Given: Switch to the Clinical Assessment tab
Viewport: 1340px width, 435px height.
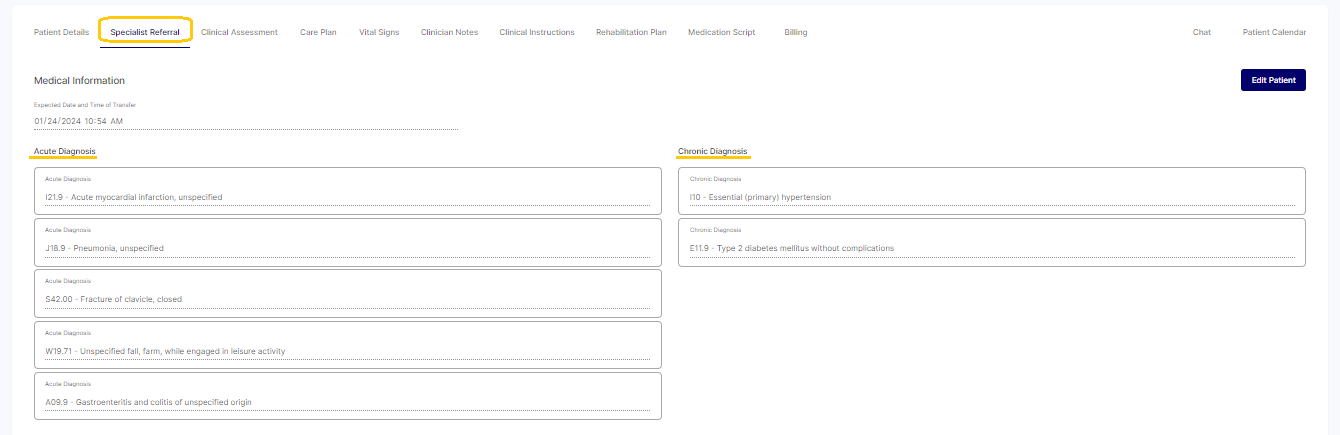Looking at the screenshot, I should click(x=239, y=32).
